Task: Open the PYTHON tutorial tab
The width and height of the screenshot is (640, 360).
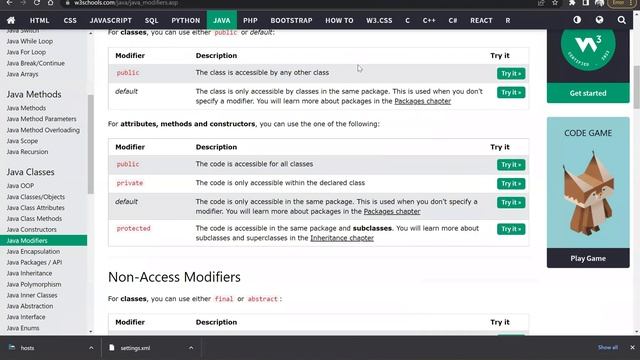Action: [186, 20]
